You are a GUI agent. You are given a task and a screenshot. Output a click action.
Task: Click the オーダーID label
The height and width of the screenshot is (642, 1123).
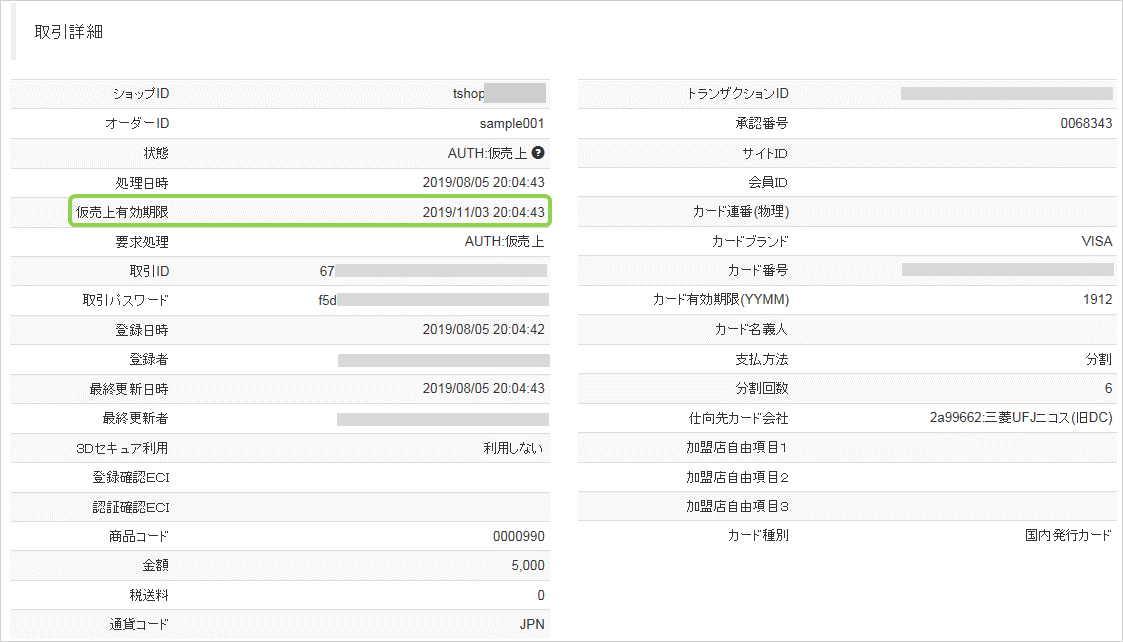coord(138,123)
